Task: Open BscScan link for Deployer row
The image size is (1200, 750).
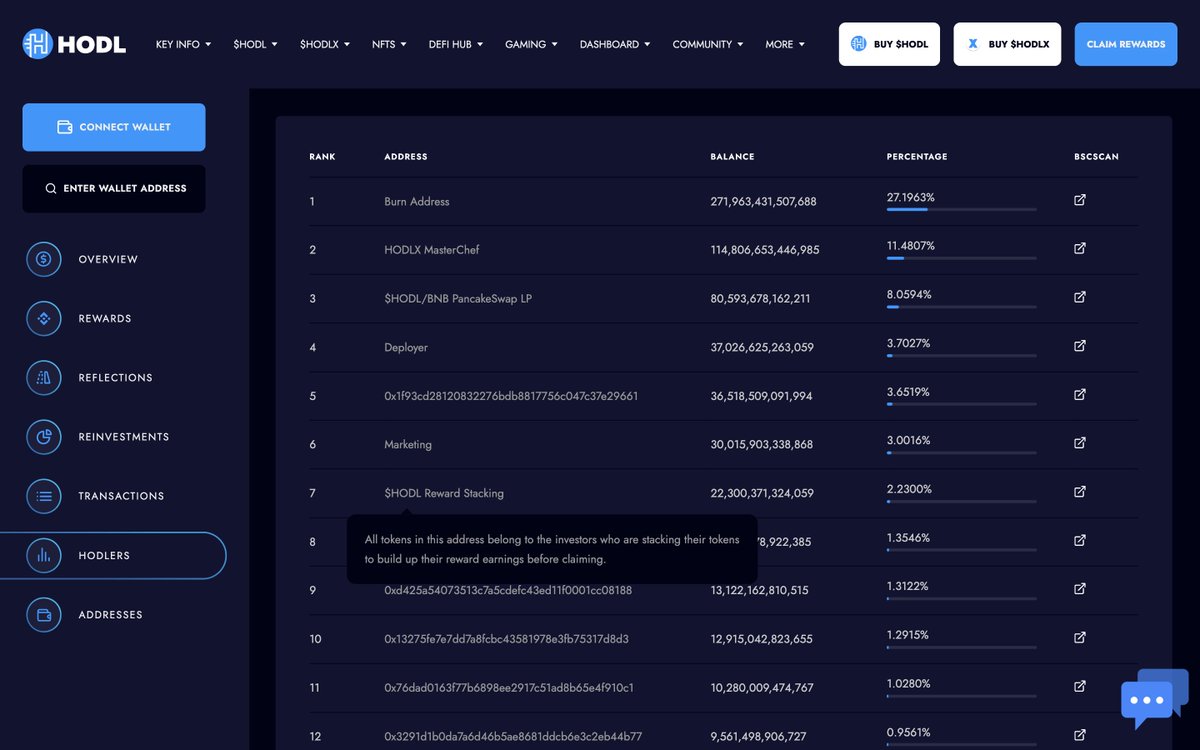Action: [1080, 346]
